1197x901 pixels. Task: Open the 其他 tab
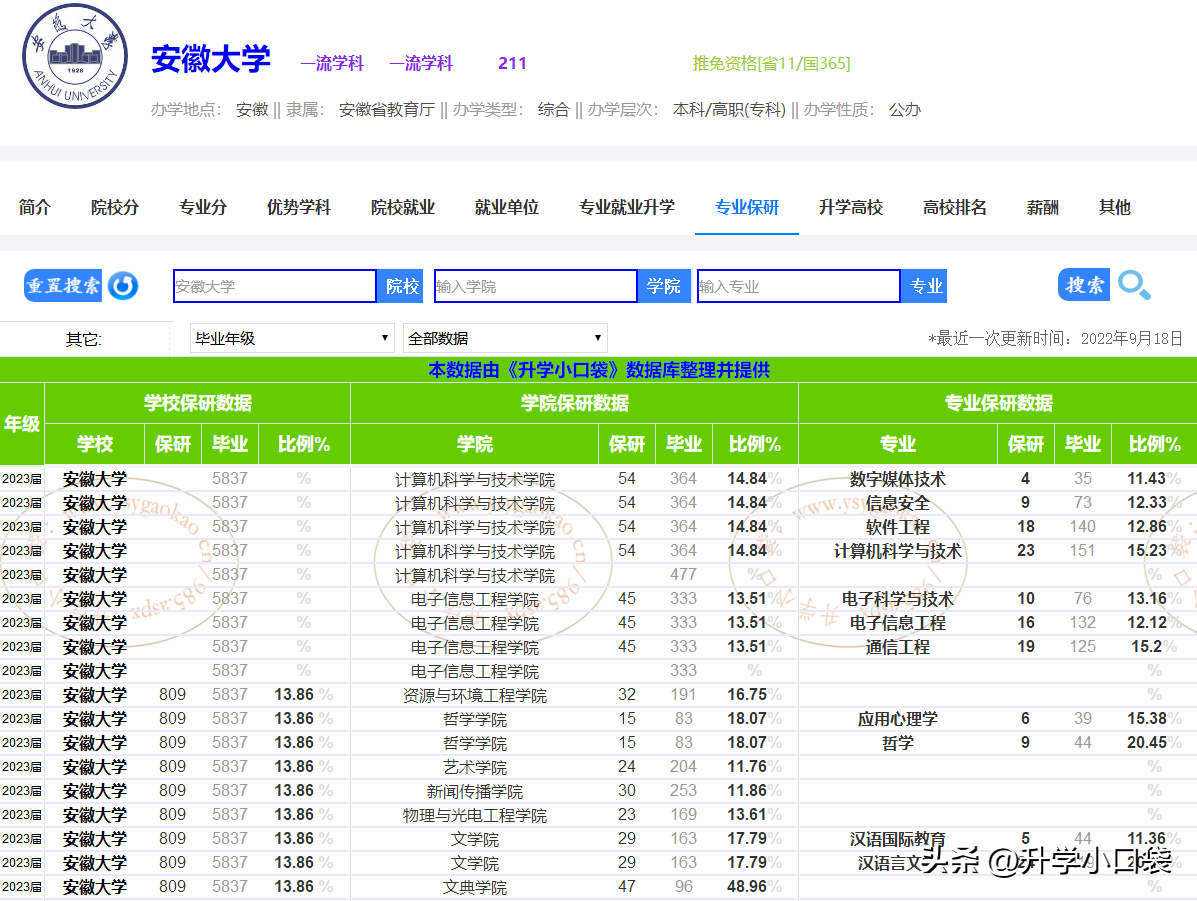(1114, 207)
